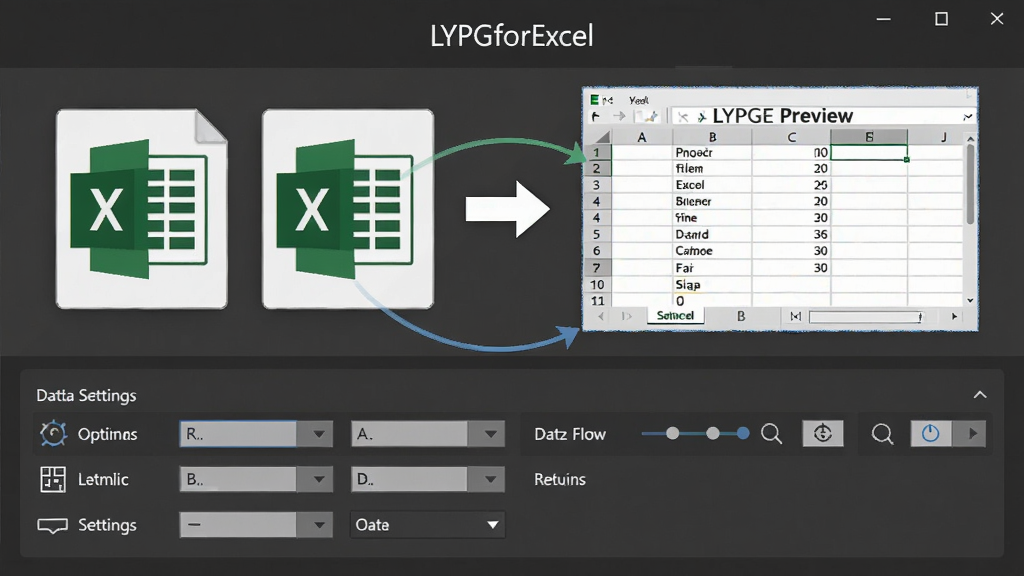
Task: Click the Settings label in the bottom row
Action: [x=107, y=525]
